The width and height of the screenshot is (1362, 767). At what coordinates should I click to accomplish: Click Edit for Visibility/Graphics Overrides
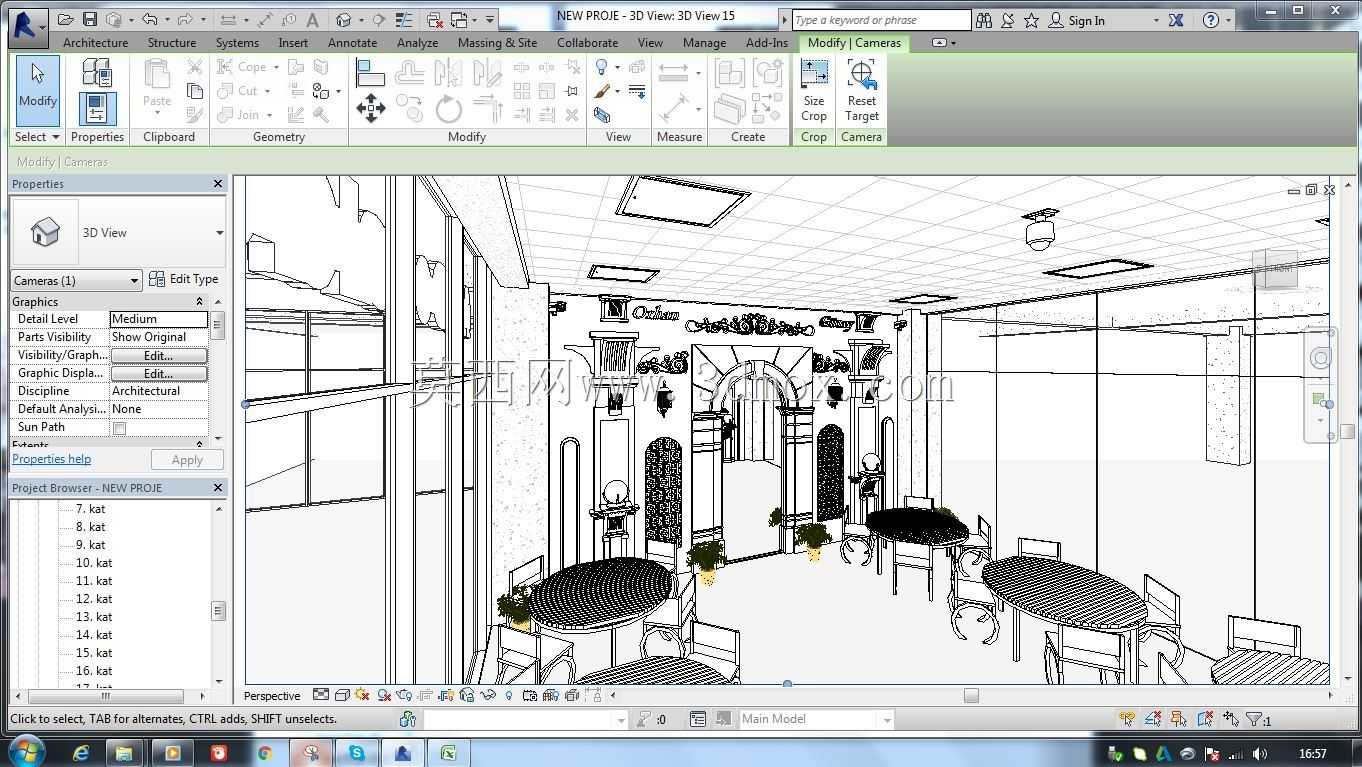pyautogui.click(x=158, y=355)
